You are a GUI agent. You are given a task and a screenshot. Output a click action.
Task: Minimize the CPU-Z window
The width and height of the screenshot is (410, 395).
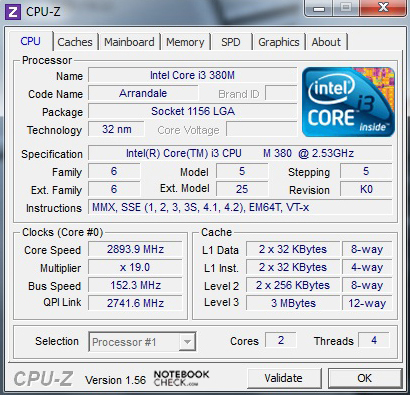tap(319, 7)
